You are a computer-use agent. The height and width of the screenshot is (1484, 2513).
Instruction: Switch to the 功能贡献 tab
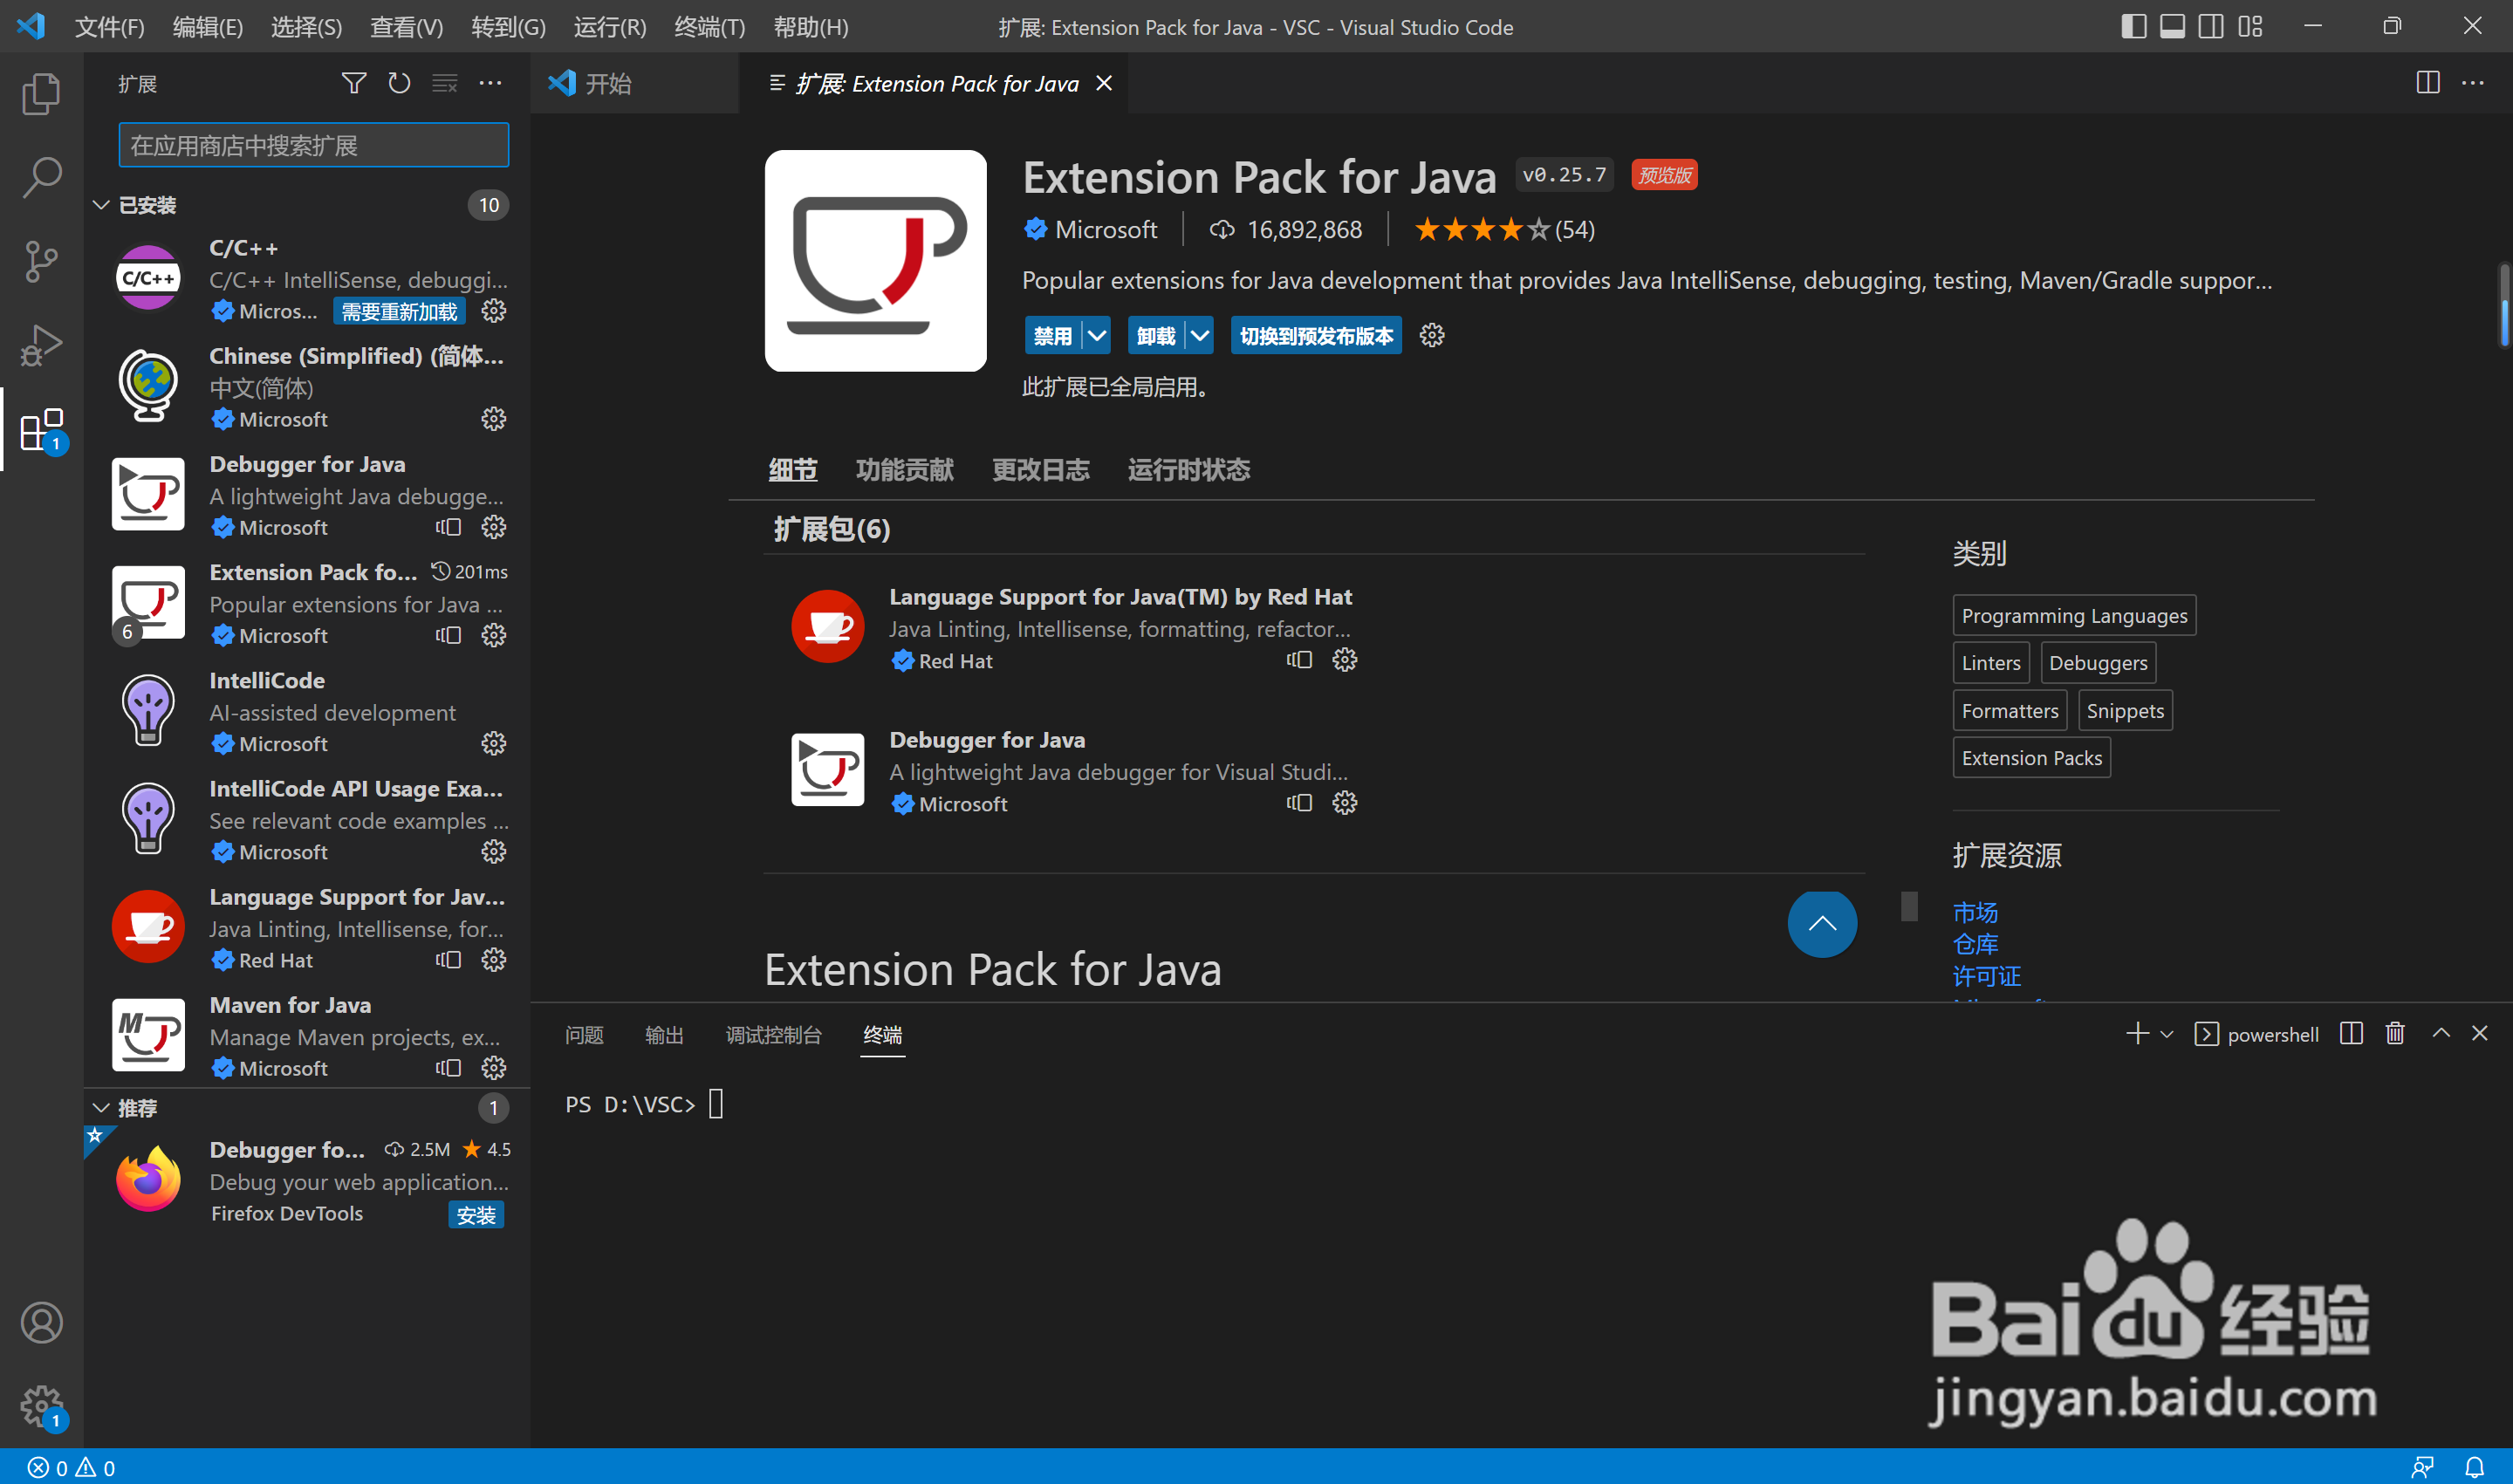pos(904,469)
